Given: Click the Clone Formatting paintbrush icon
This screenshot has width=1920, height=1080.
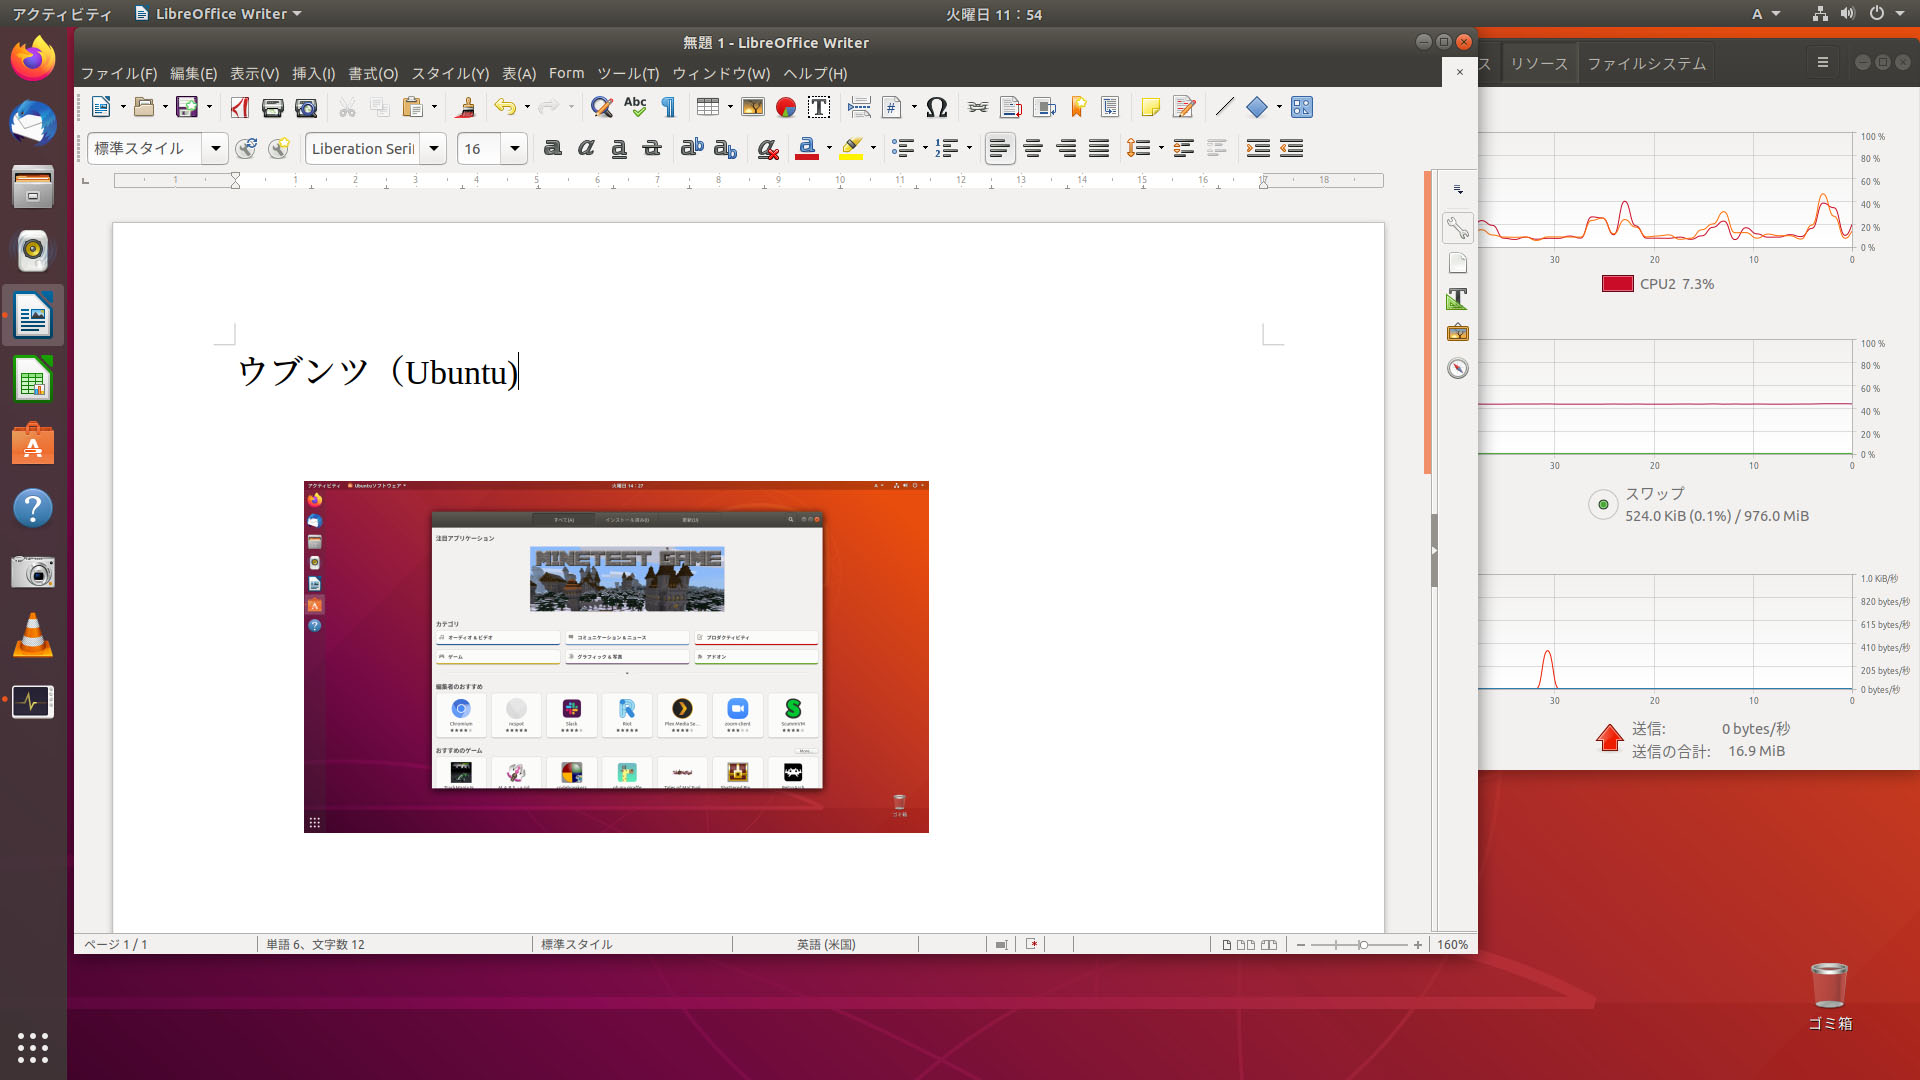Looking at the screenshot, I should tap(465, 107).
